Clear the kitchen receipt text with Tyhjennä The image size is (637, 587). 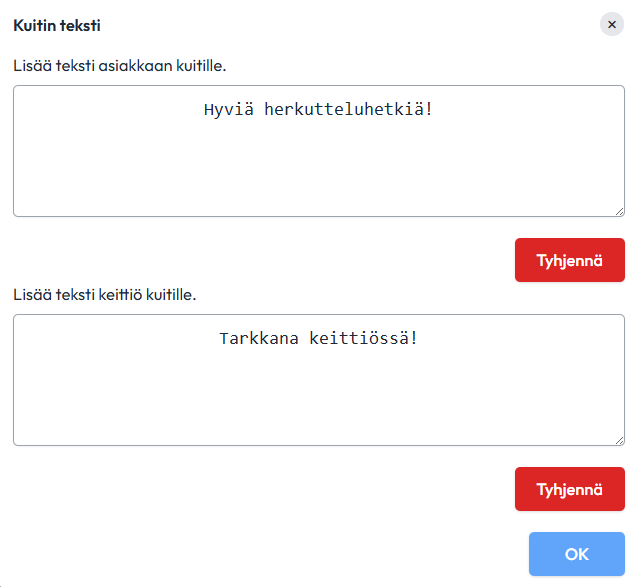coord(570,489)
